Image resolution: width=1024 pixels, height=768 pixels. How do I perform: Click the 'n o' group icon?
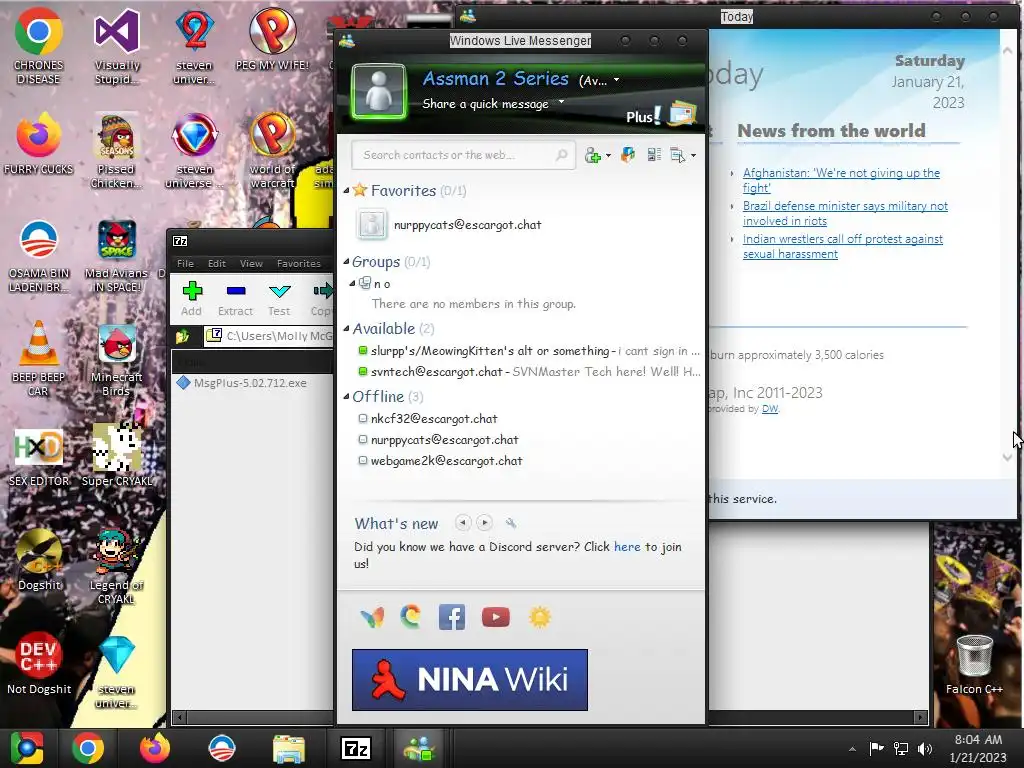[365, 283]
